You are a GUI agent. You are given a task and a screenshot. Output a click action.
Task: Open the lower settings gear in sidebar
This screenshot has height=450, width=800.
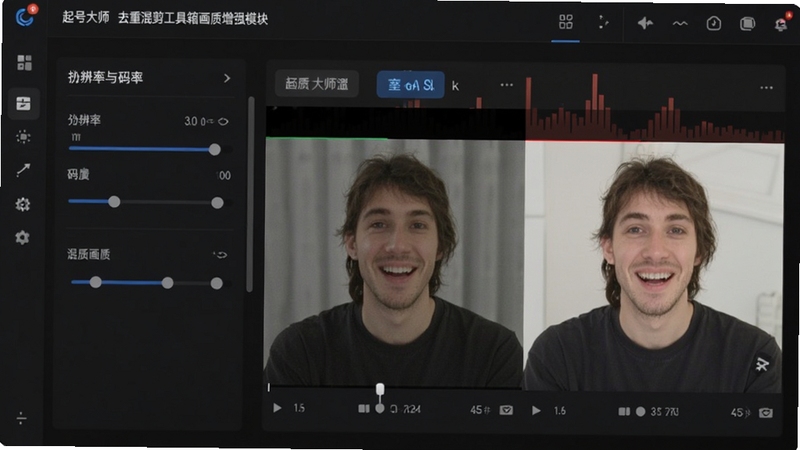[22, 238]
